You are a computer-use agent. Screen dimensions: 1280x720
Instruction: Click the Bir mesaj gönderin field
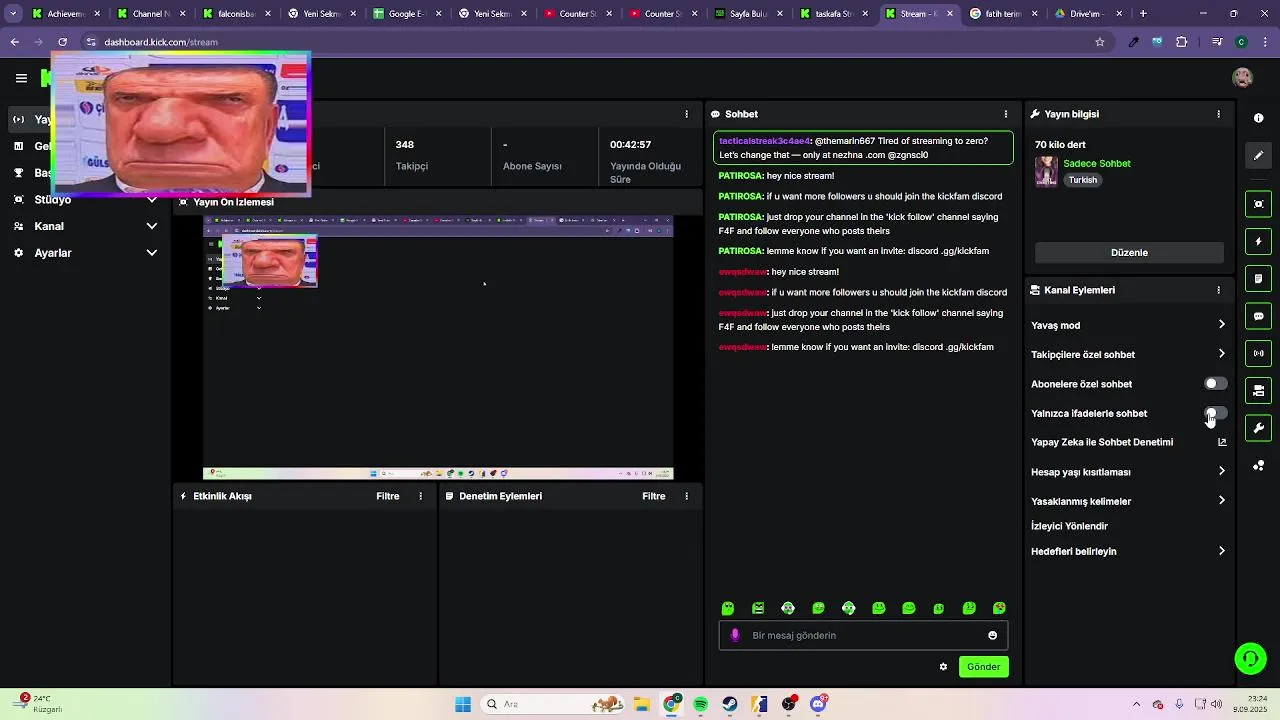point(862,635)
